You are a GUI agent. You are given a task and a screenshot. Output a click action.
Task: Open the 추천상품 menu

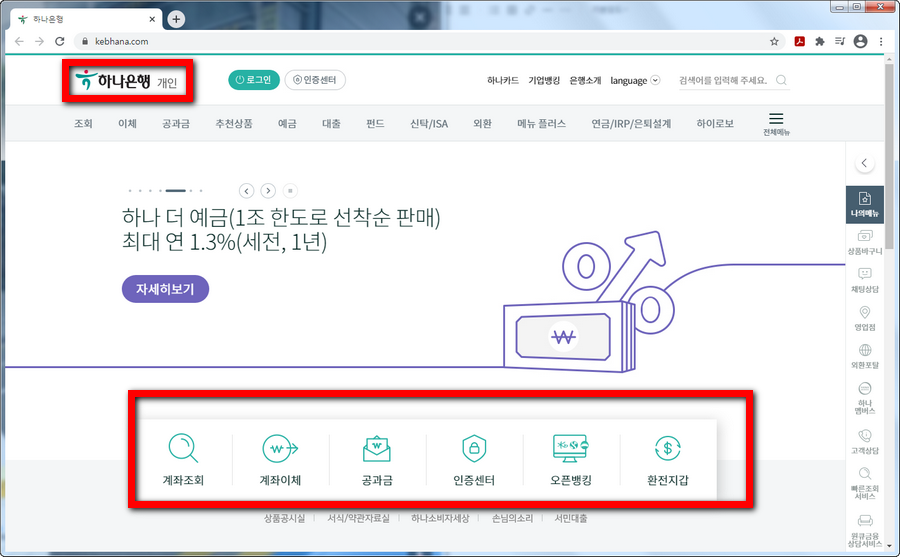pyautogui.click(x=234, y=123)
